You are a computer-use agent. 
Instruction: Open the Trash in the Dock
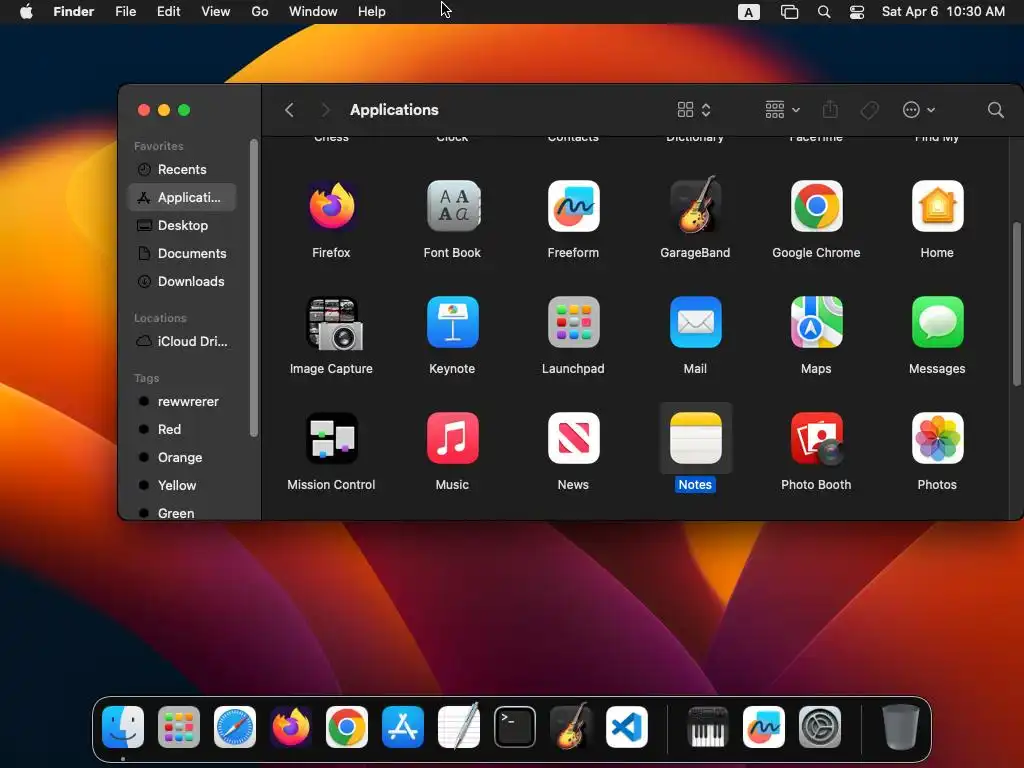click(x=901, y=727)
